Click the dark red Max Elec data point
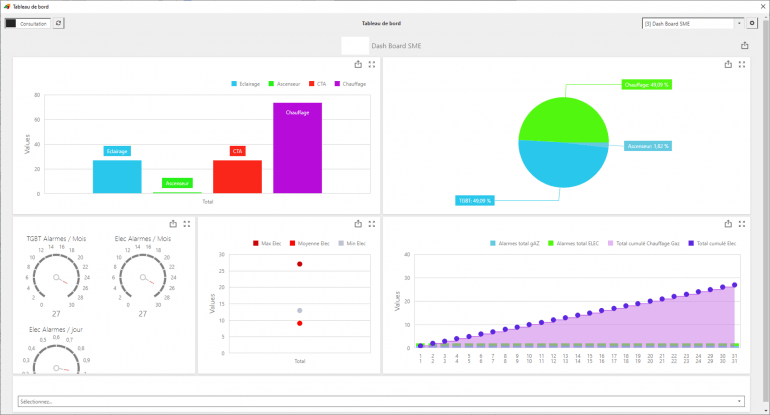The height and width of the screenshot is (415, 770). 300,264
